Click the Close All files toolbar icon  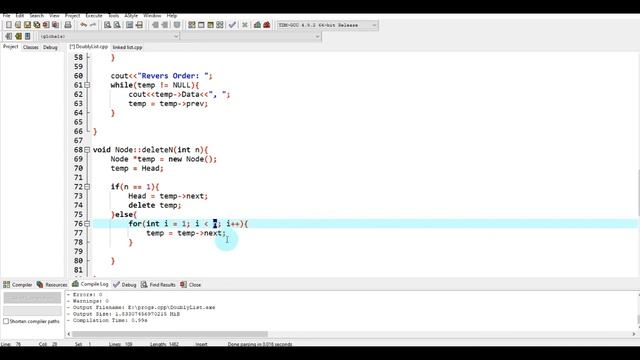pyautogui.click(x=56, y=25)
